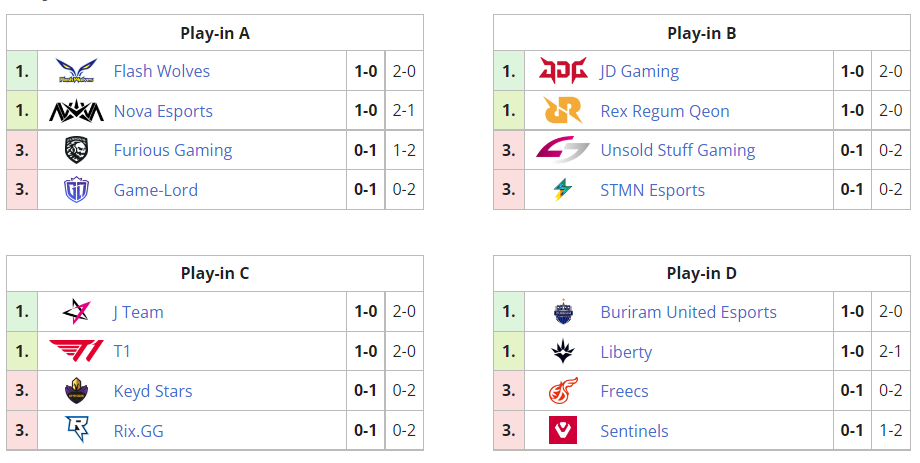Click the Freecs flame logo
The height and width of the screenshot is (463, 920).
pos(563,391)
